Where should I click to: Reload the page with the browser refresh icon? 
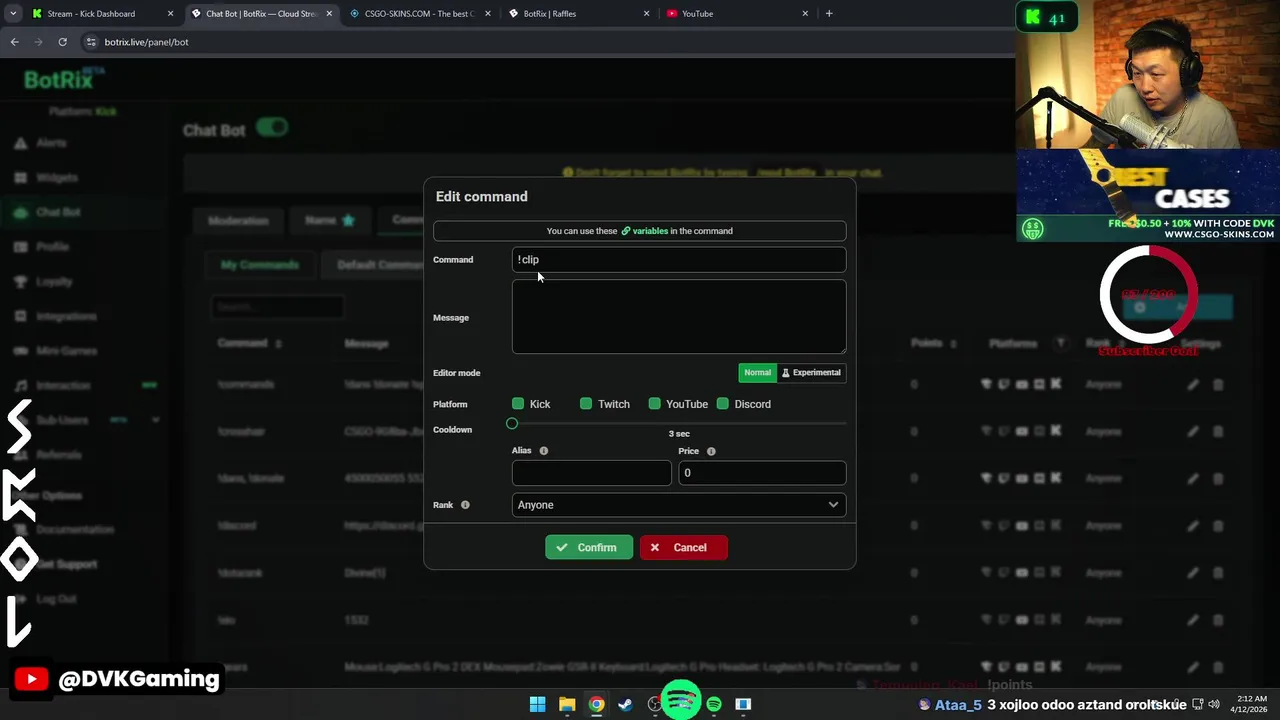(x=62, y=42)
